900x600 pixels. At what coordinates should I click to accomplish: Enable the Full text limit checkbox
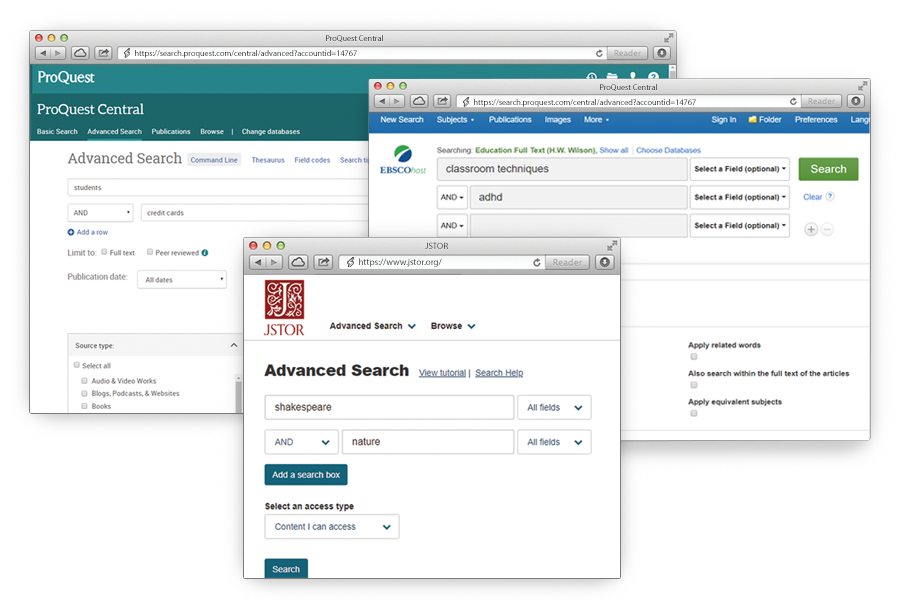point(104,253)
